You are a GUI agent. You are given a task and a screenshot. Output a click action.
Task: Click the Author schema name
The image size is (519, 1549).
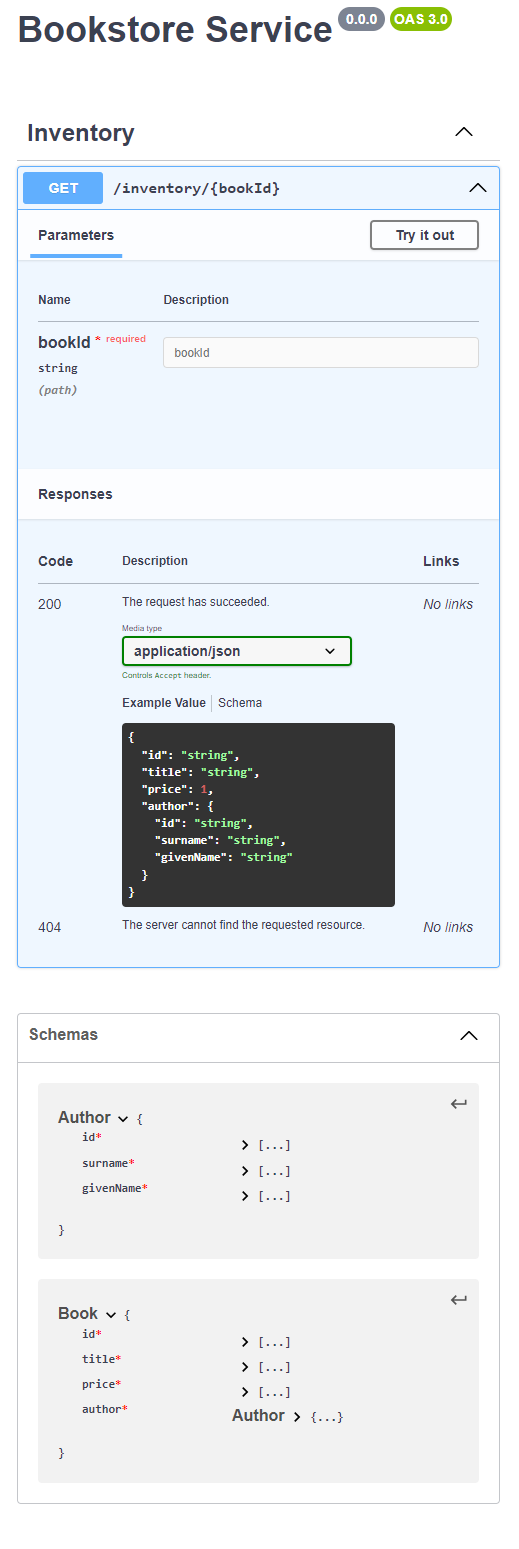point(84,1117)
